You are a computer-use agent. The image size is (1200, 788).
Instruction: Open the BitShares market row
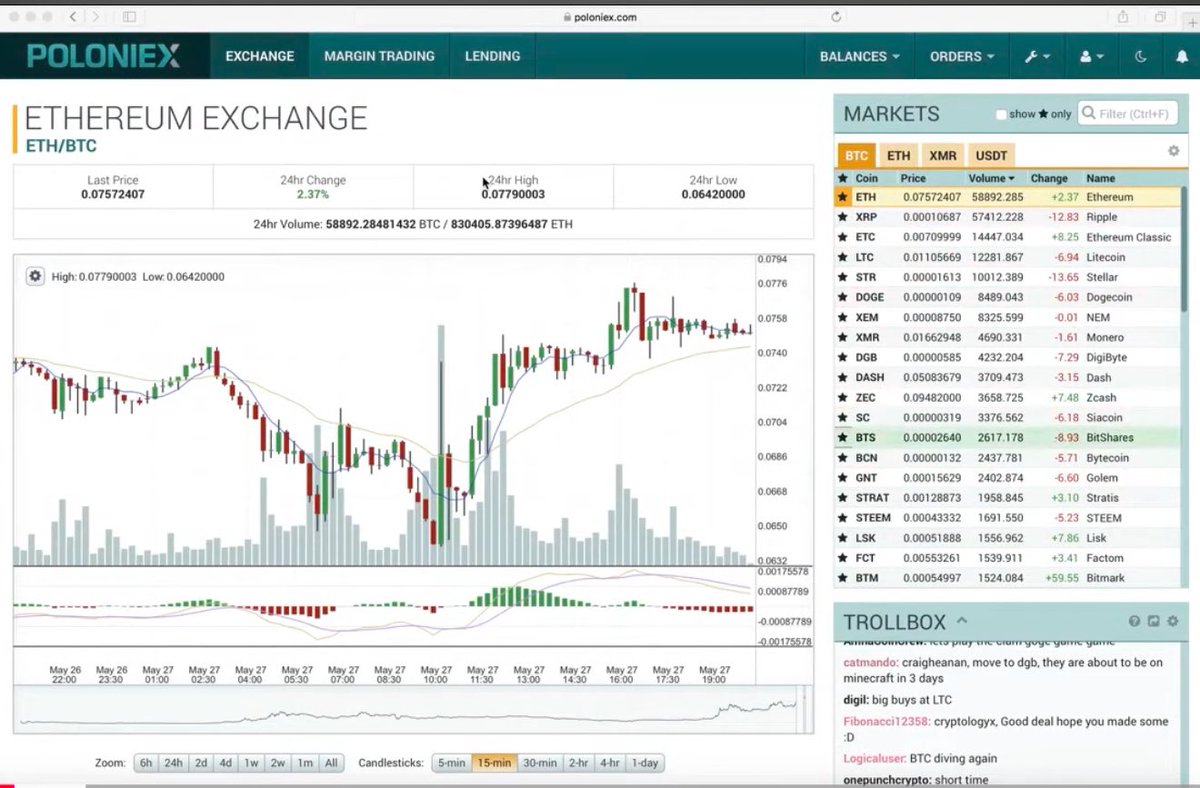click(1008, 437)
